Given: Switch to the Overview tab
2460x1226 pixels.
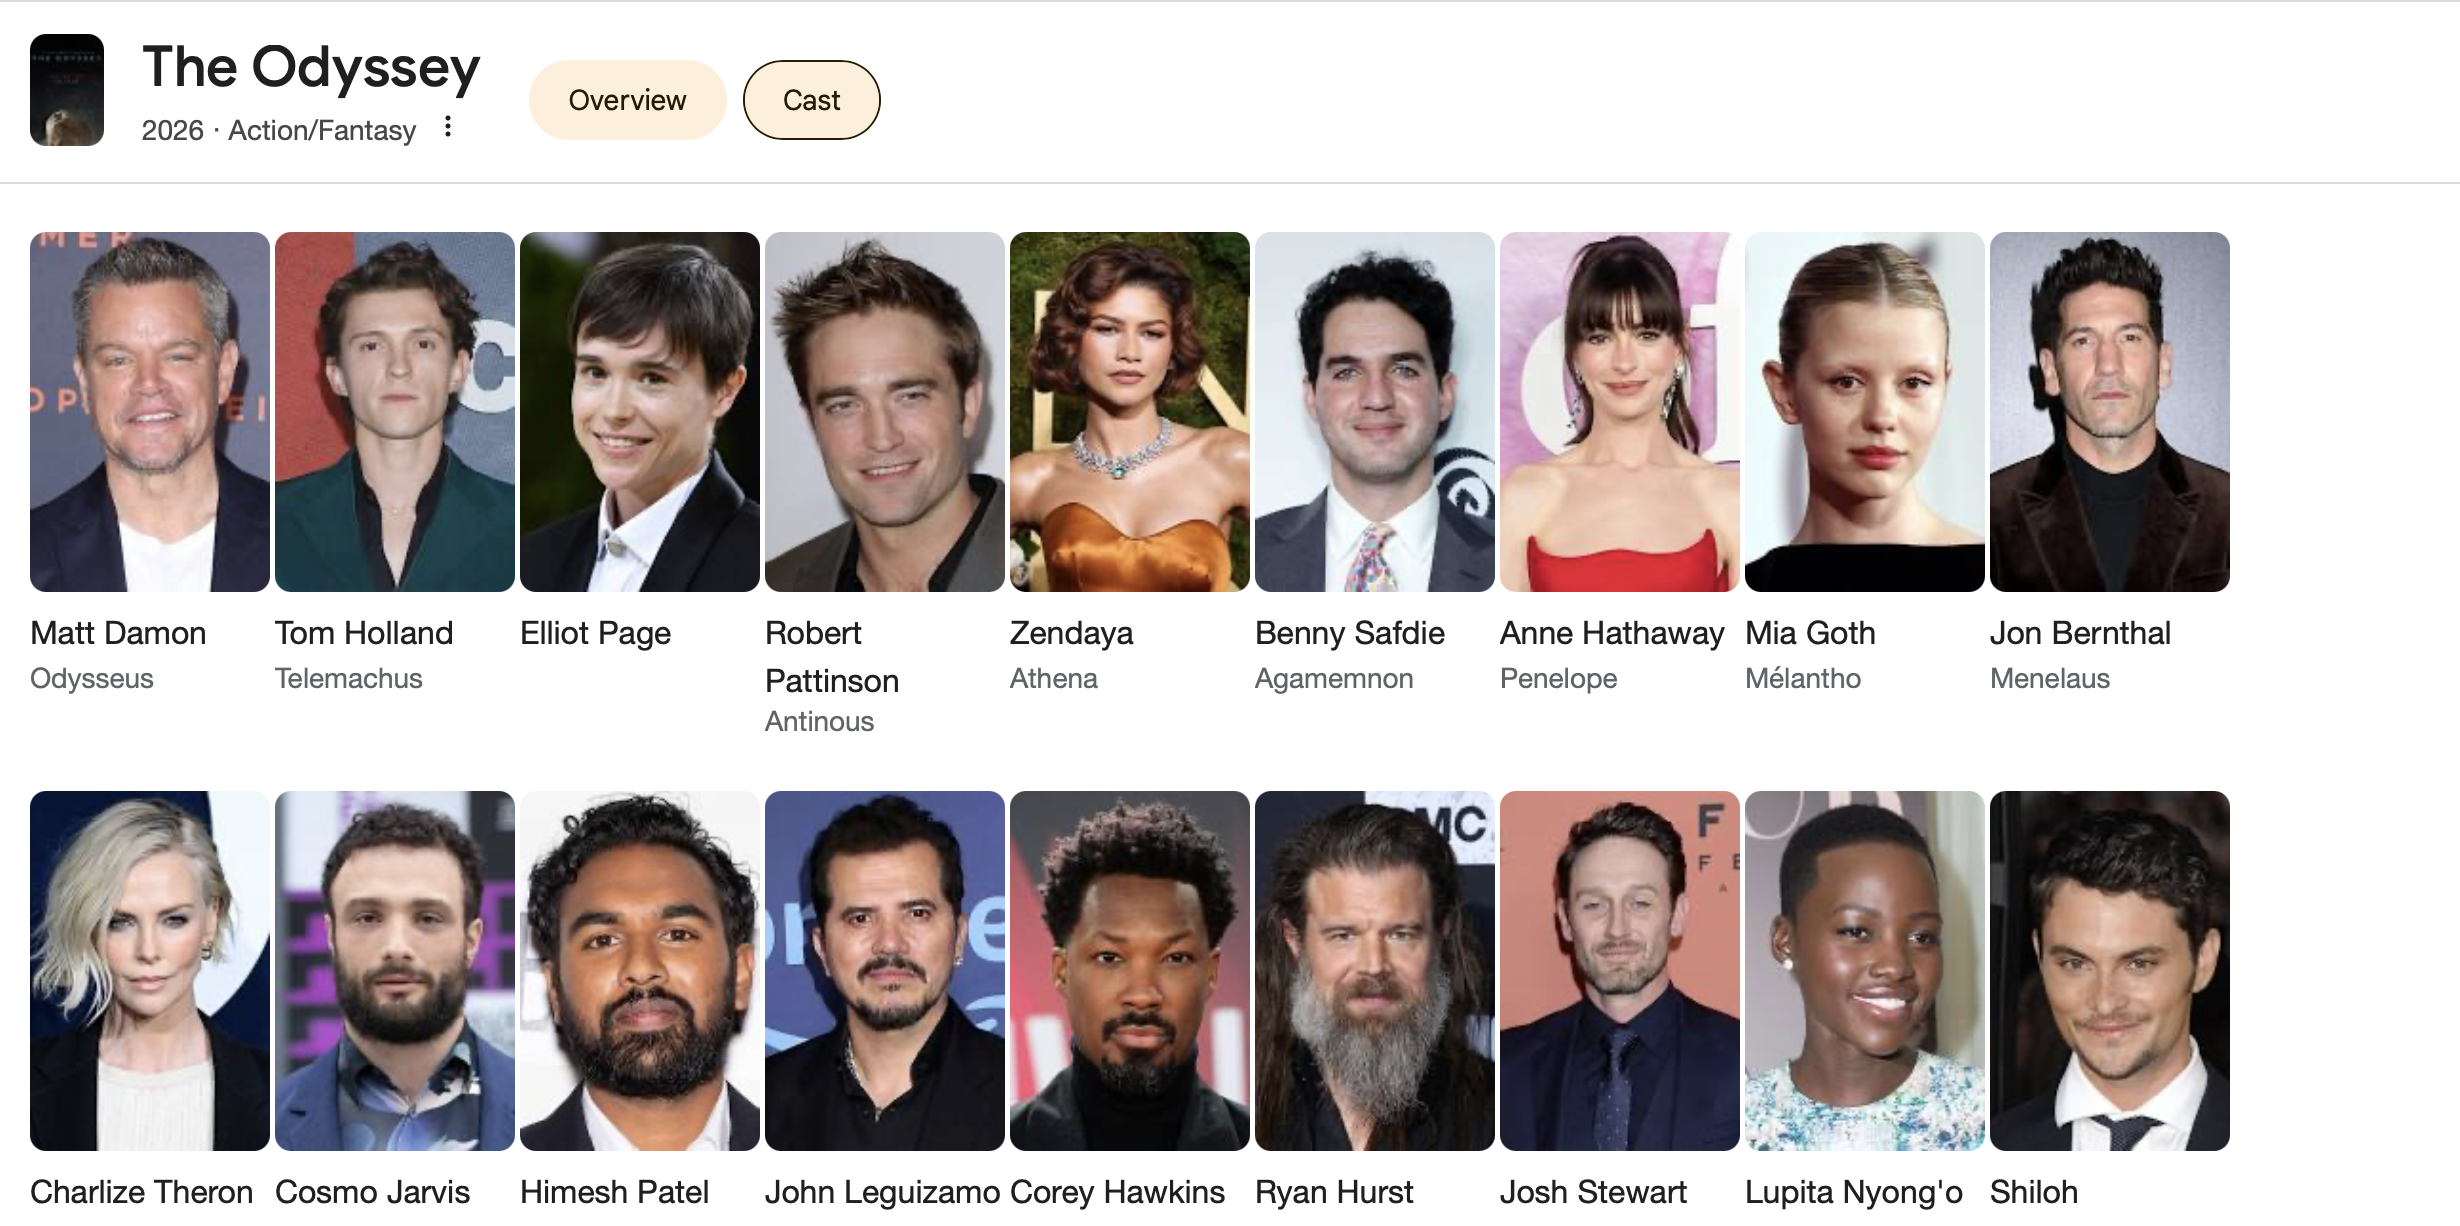Looking at the screenshot, I should pos(627,100).
